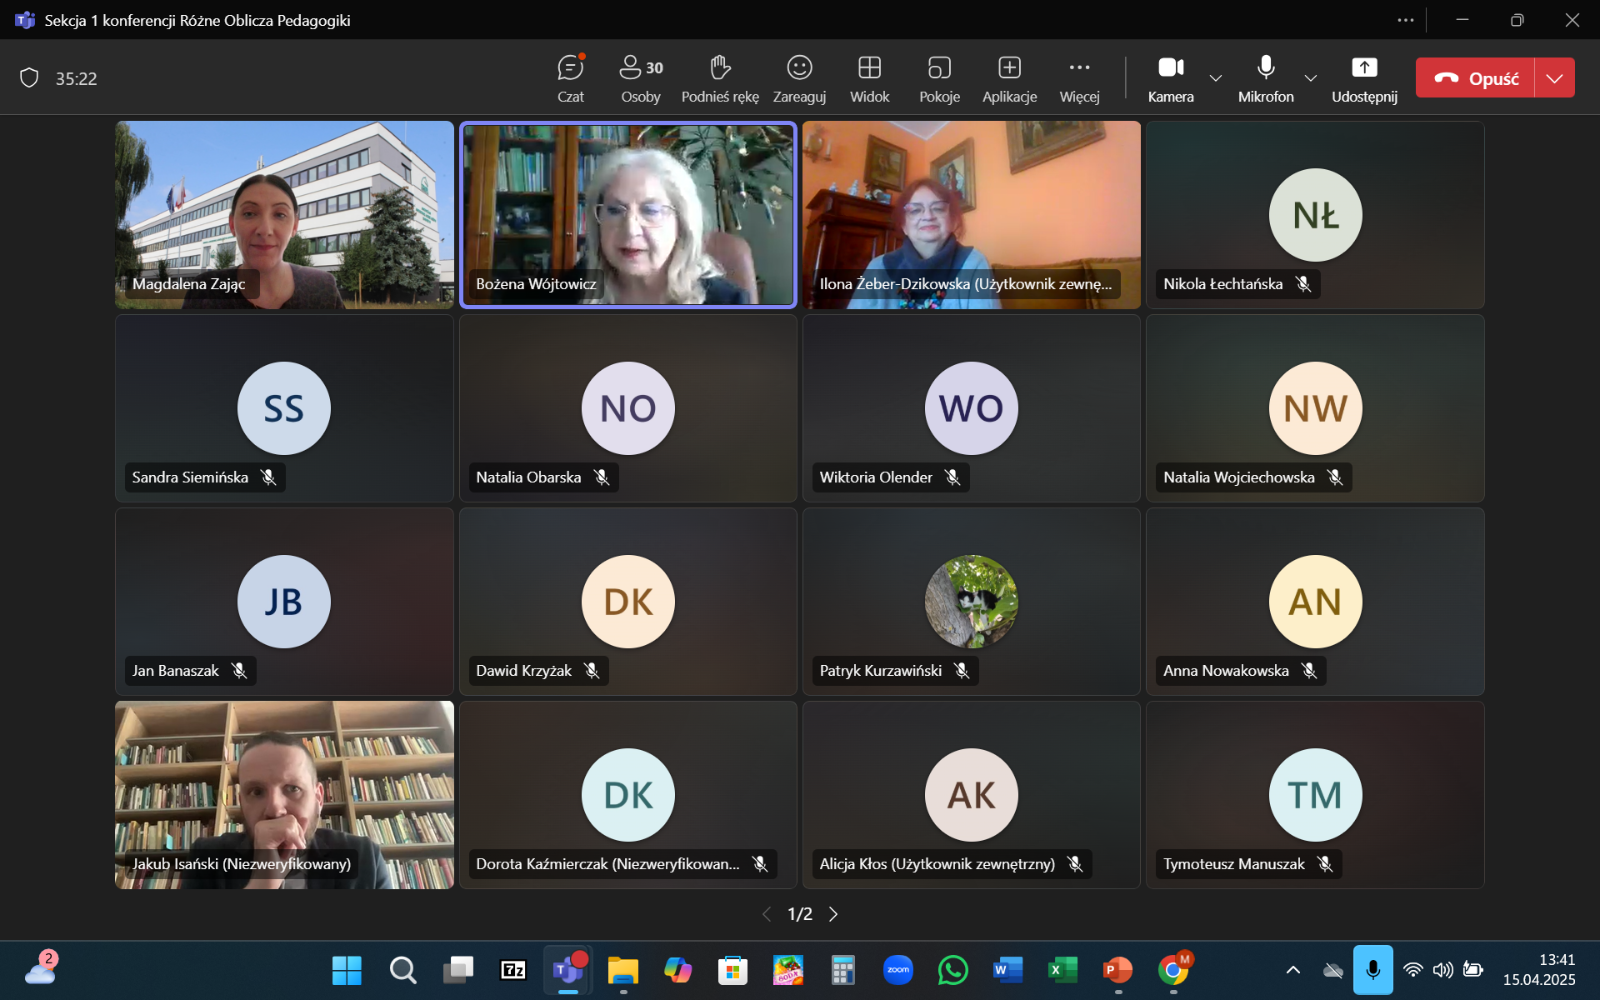Expand microphone options dropdown arrow

[1310, 78]
